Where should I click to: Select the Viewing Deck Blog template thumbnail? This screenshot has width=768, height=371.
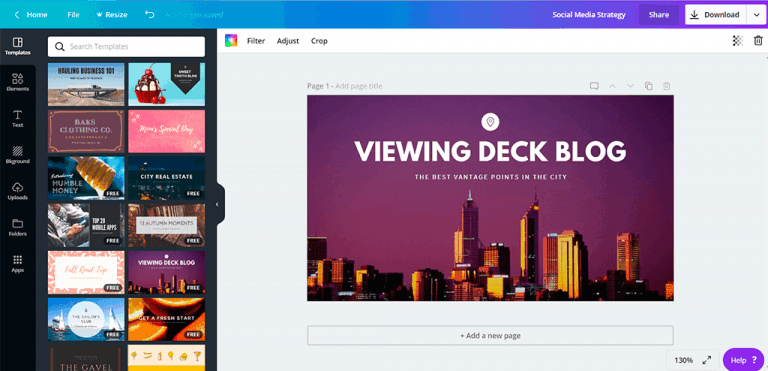coord(167,272)
